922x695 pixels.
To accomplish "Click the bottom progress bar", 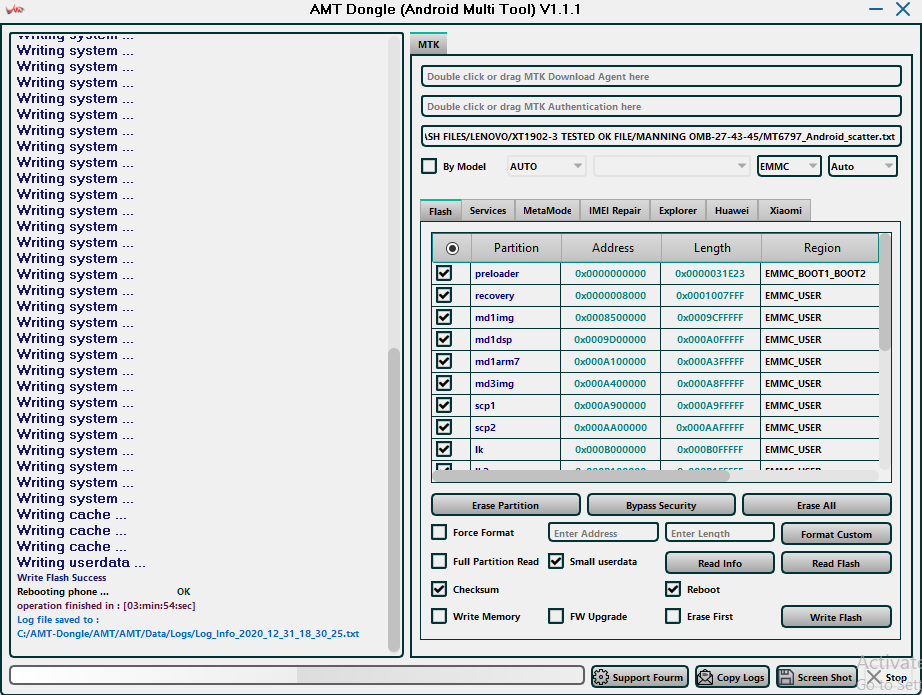I will 297,675.
